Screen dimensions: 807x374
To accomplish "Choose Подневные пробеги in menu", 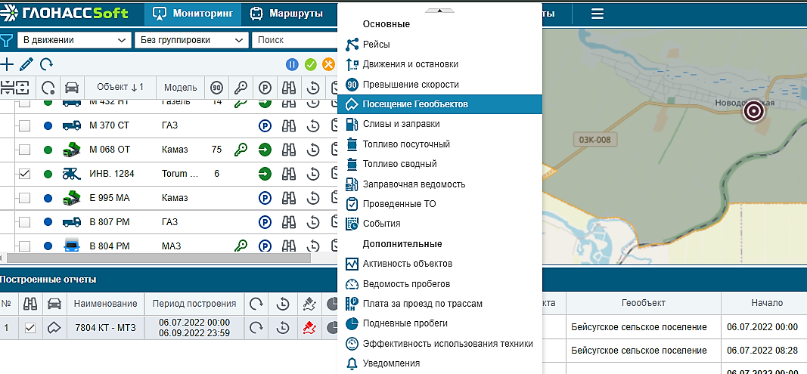I will click(439, 324).
